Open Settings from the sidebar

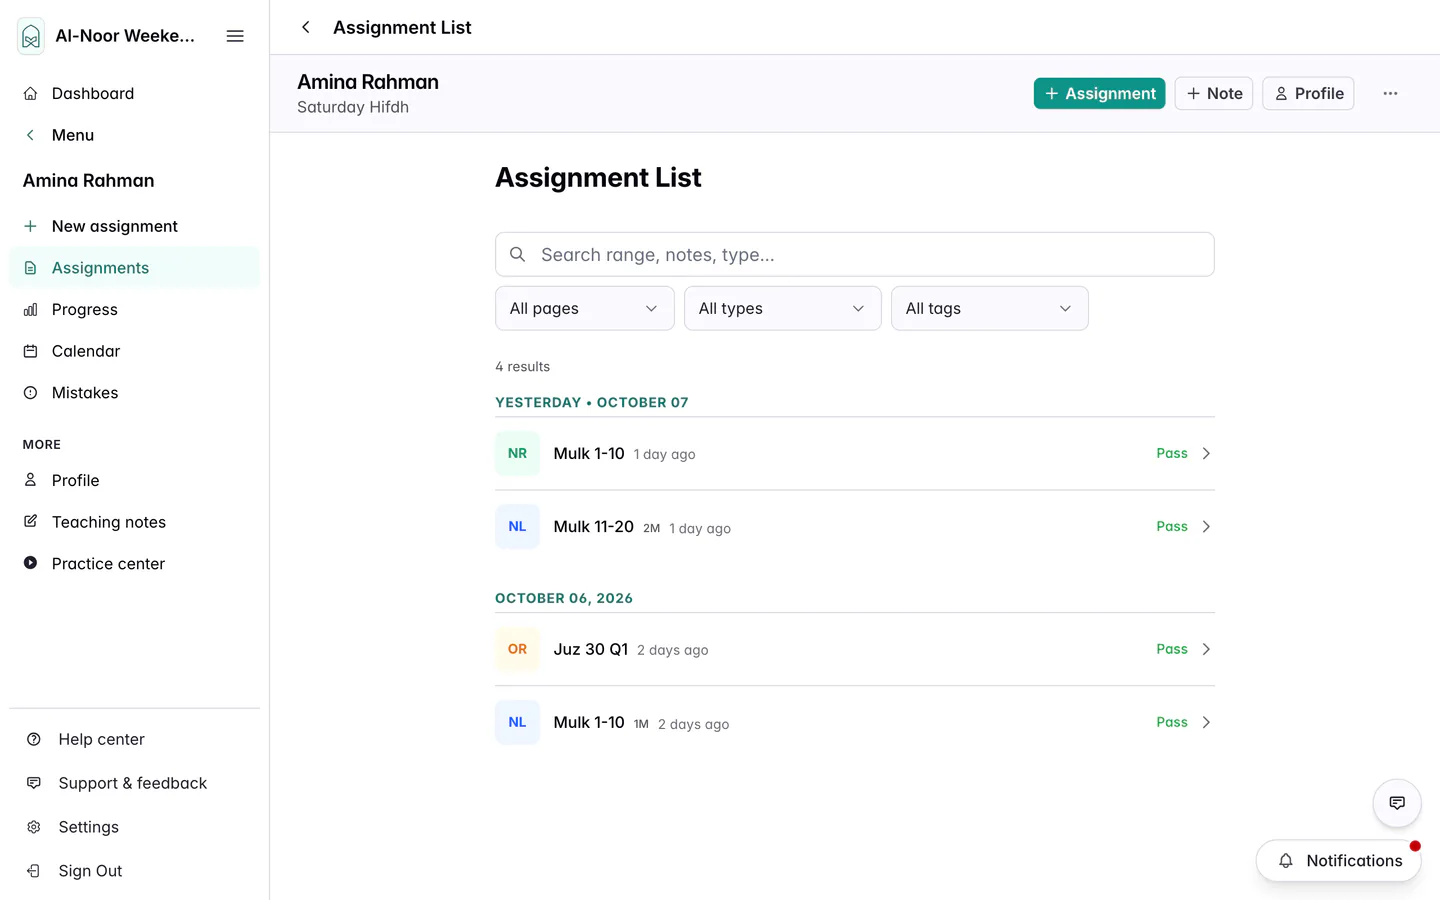tap(134, 827)
